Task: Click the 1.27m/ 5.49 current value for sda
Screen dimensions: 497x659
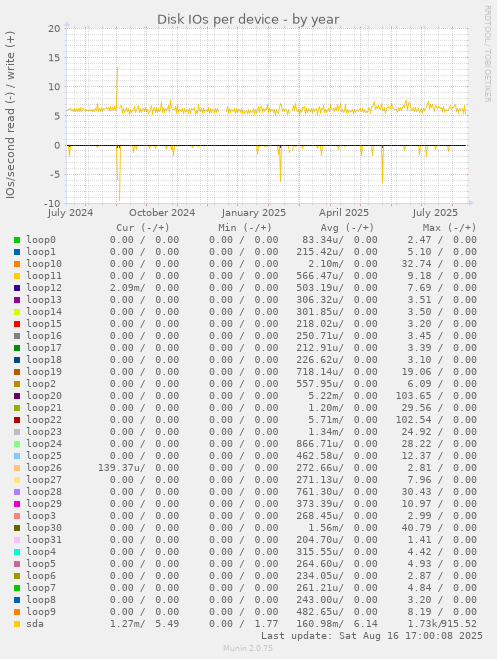Action: coord(145,624)
